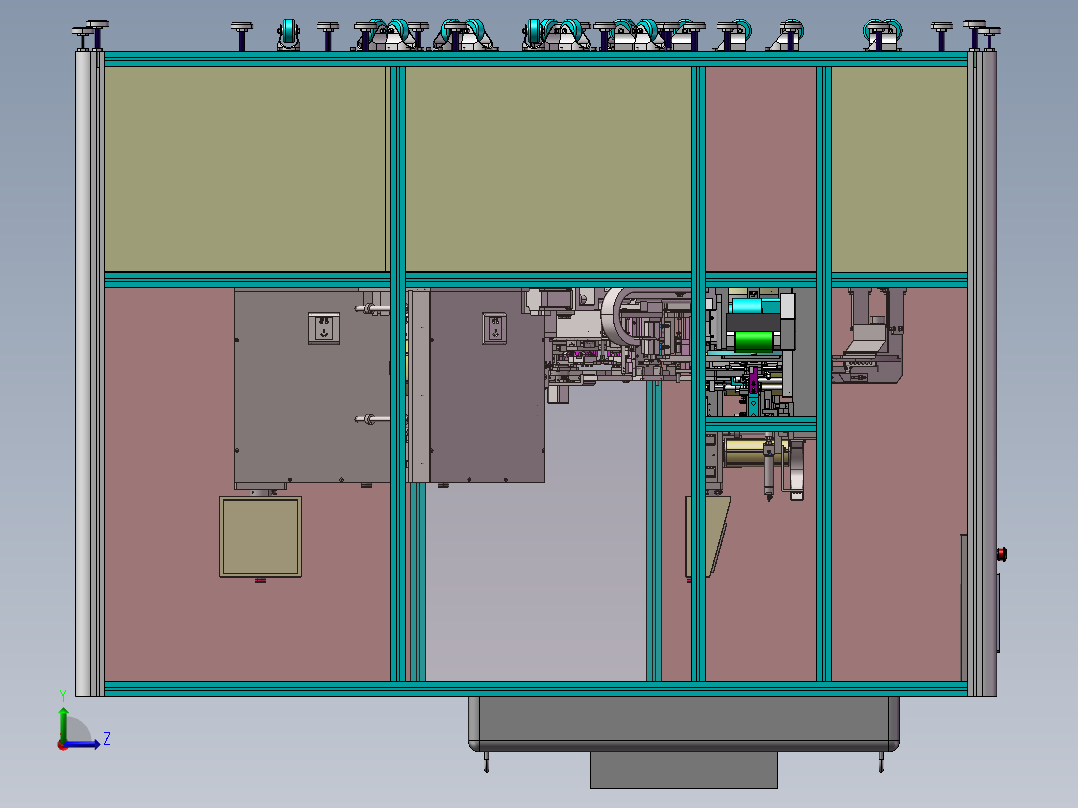Screen dimensions: 1078x808
Task: Select the small square olive window at lower left
Action: 260,536
